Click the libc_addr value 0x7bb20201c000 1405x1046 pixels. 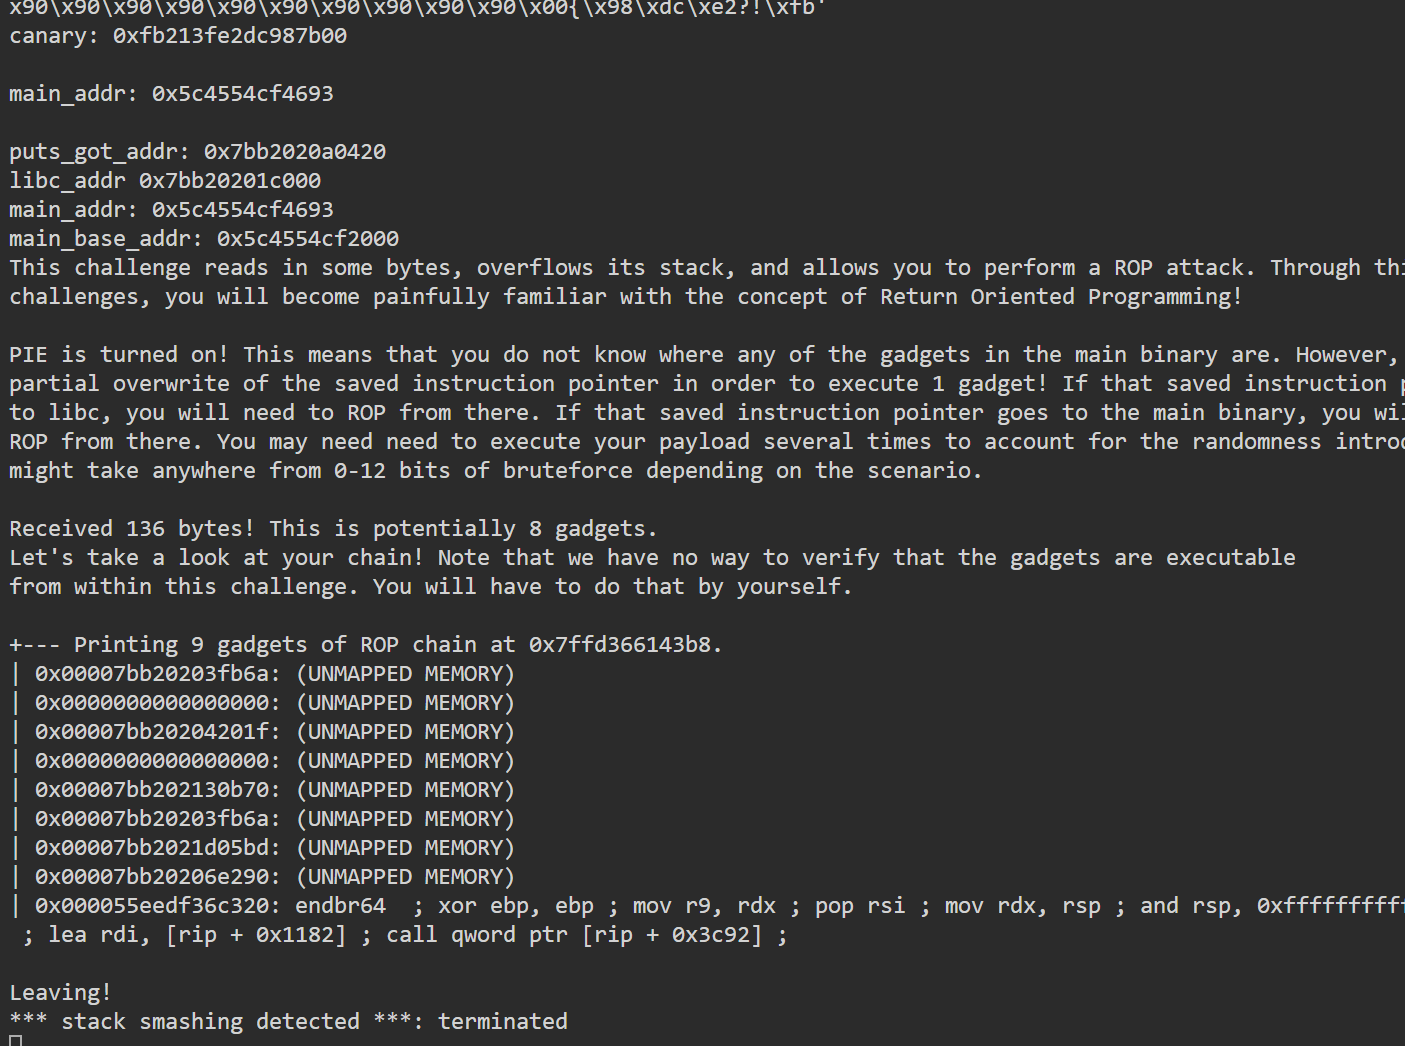pyautogui.click(x=230, y=181)
